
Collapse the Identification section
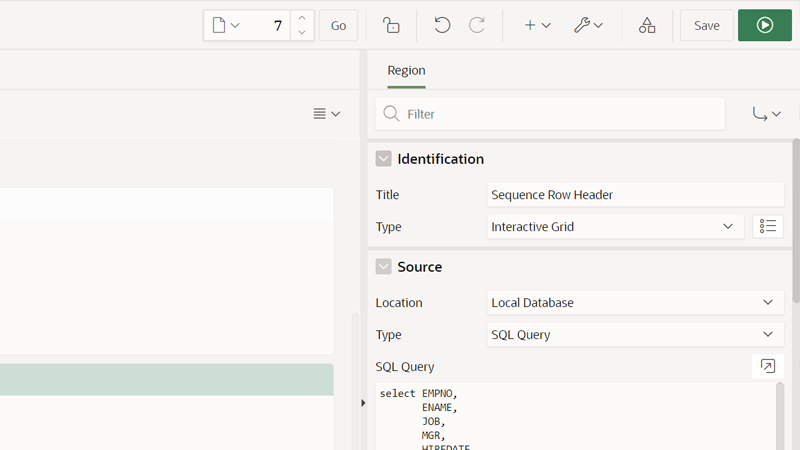click(x=384, y=159)
